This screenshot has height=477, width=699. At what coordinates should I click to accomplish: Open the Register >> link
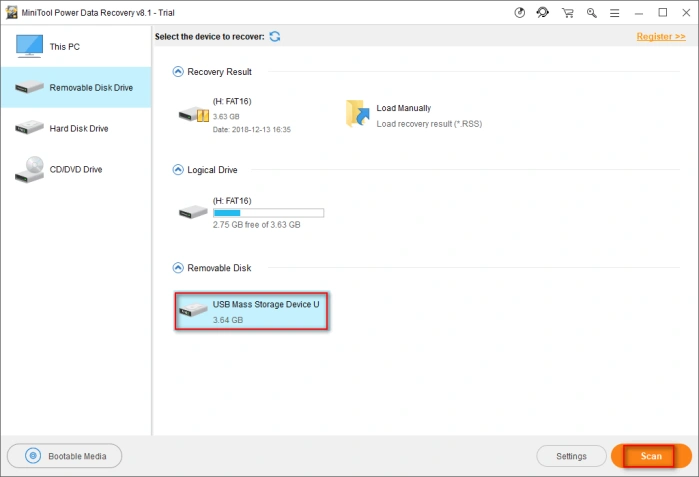661,37
